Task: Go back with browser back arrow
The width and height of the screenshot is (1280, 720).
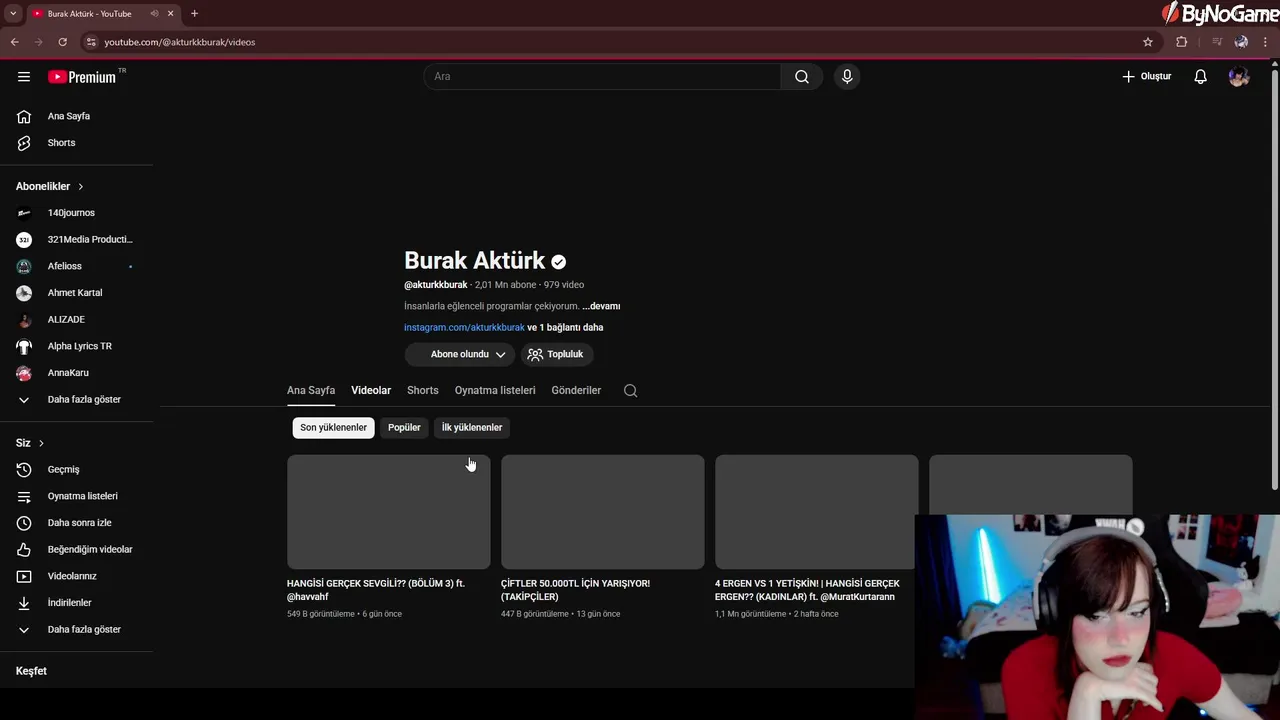Action: click(x=15, y=42)
